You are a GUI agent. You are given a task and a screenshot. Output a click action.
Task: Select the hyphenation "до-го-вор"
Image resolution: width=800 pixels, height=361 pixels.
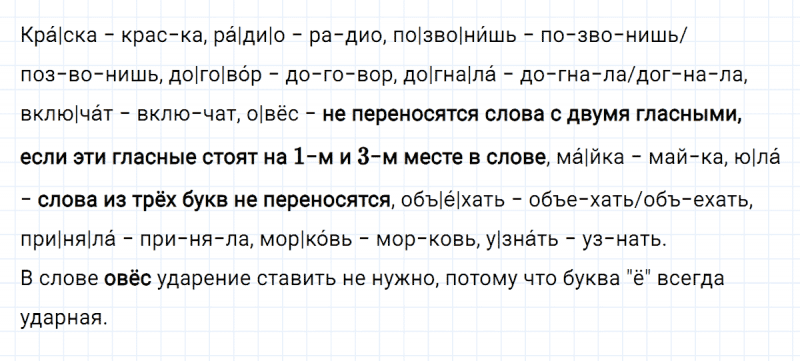[340, 75]
